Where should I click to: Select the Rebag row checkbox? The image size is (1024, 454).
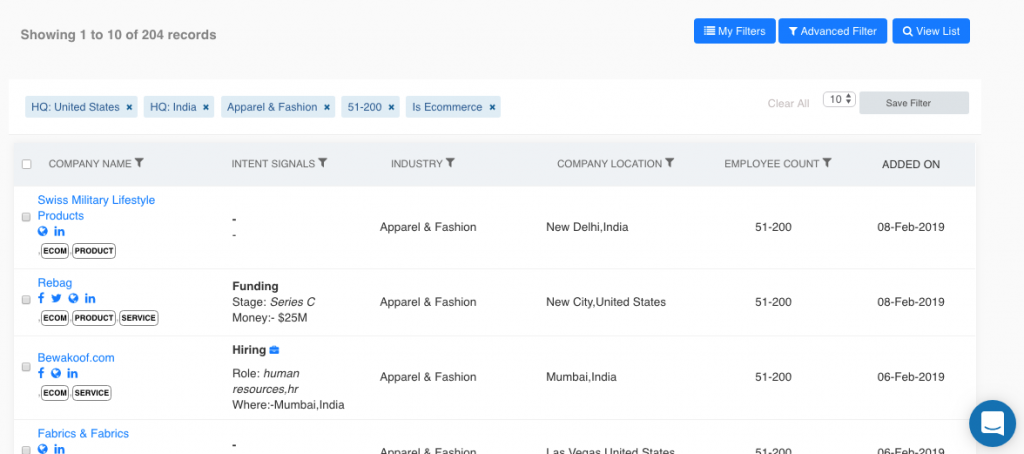[26, 300]
